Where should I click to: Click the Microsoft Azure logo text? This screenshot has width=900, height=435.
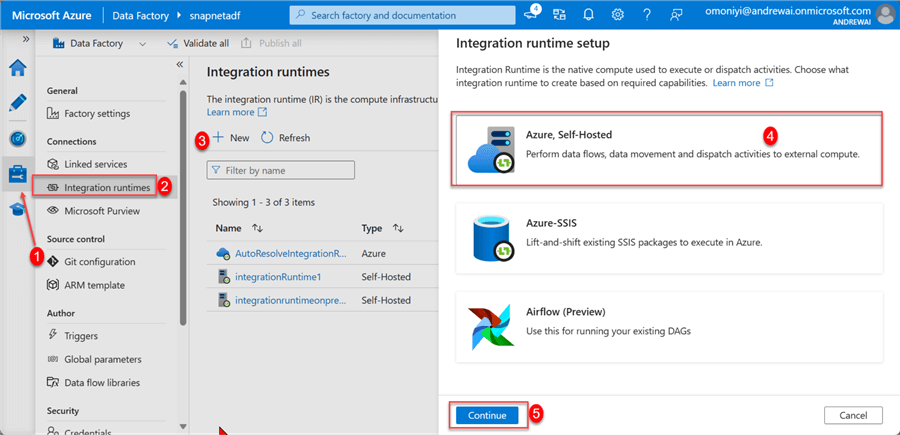click(52, 15)
